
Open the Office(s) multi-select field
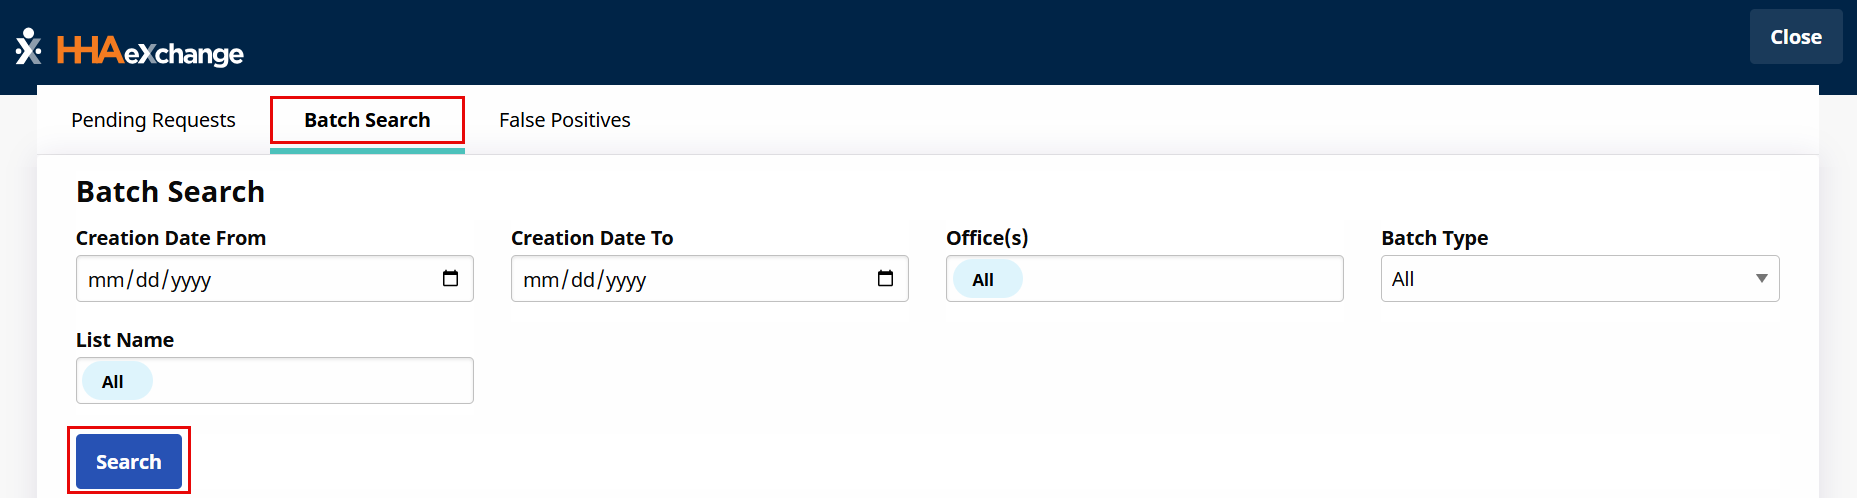pos(1180,279)
